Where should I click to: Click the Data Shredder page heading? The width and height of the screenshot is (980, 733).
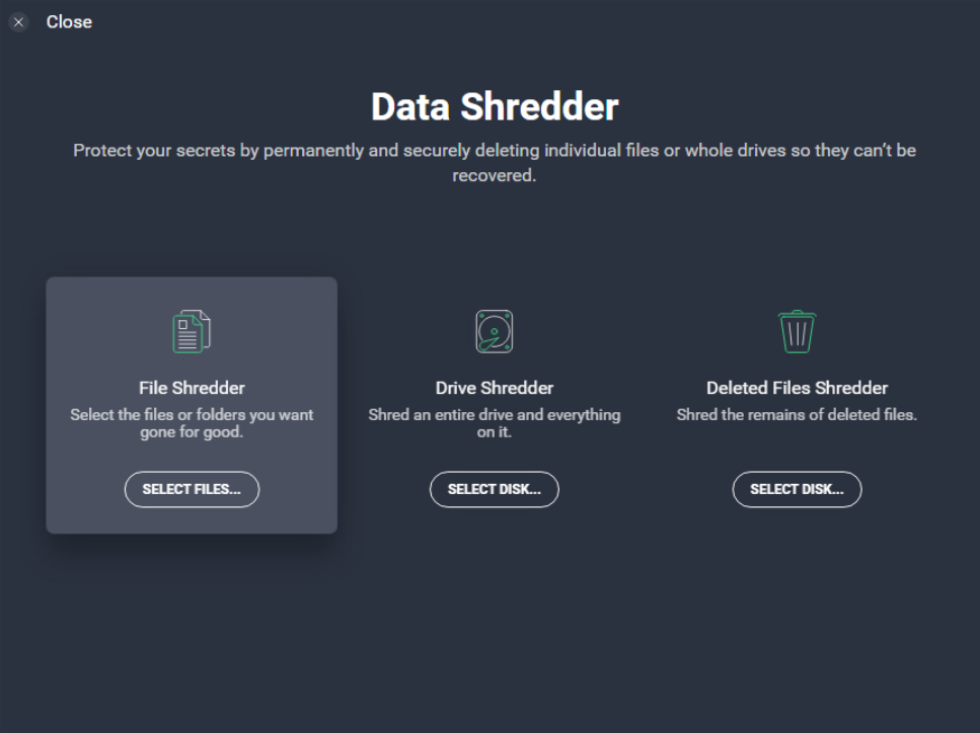pos(494,106)
